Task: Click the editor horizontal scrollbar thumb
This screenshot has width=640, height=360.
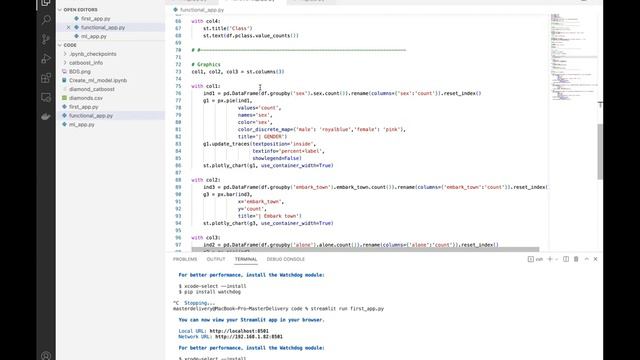Action: click(x=365, y=249)
